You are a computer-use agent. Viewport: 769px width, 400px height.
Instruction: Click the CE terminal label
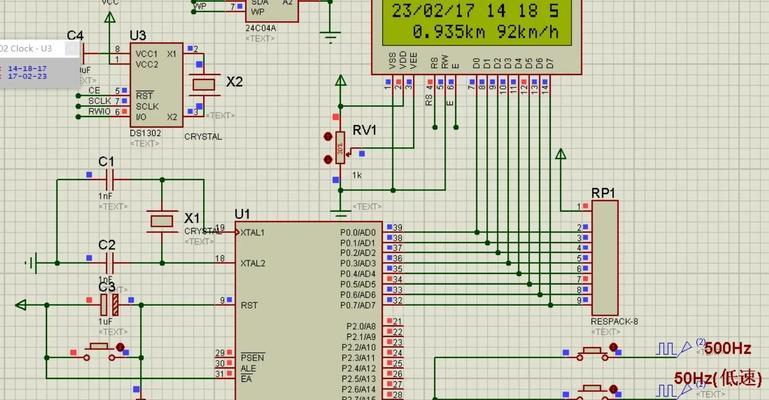[94, 91]
